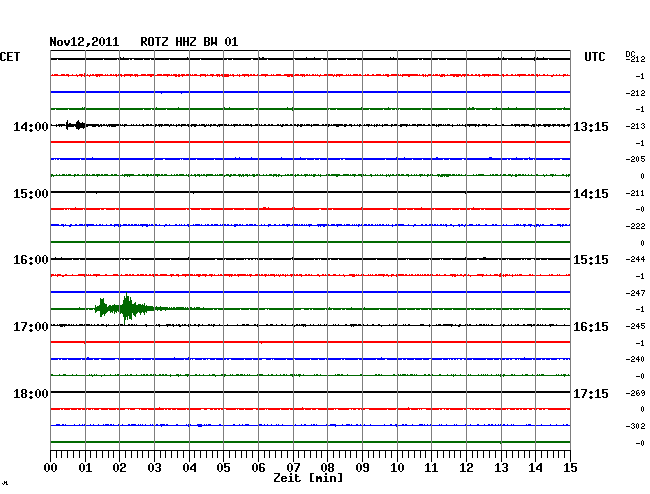650x494 pixels.
Task: Click the DC offset value "-213"
Action: pos(635,126)
